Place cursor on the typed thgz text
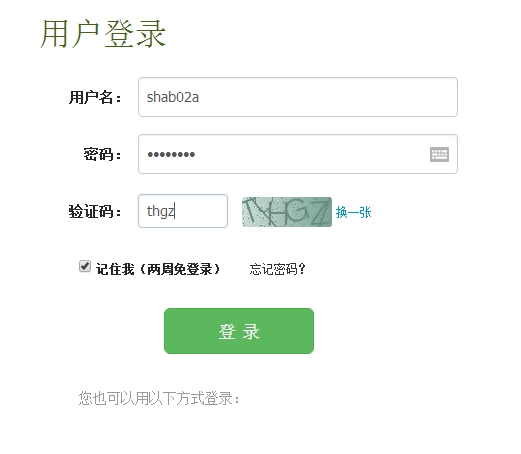 [x=161, y=211]
